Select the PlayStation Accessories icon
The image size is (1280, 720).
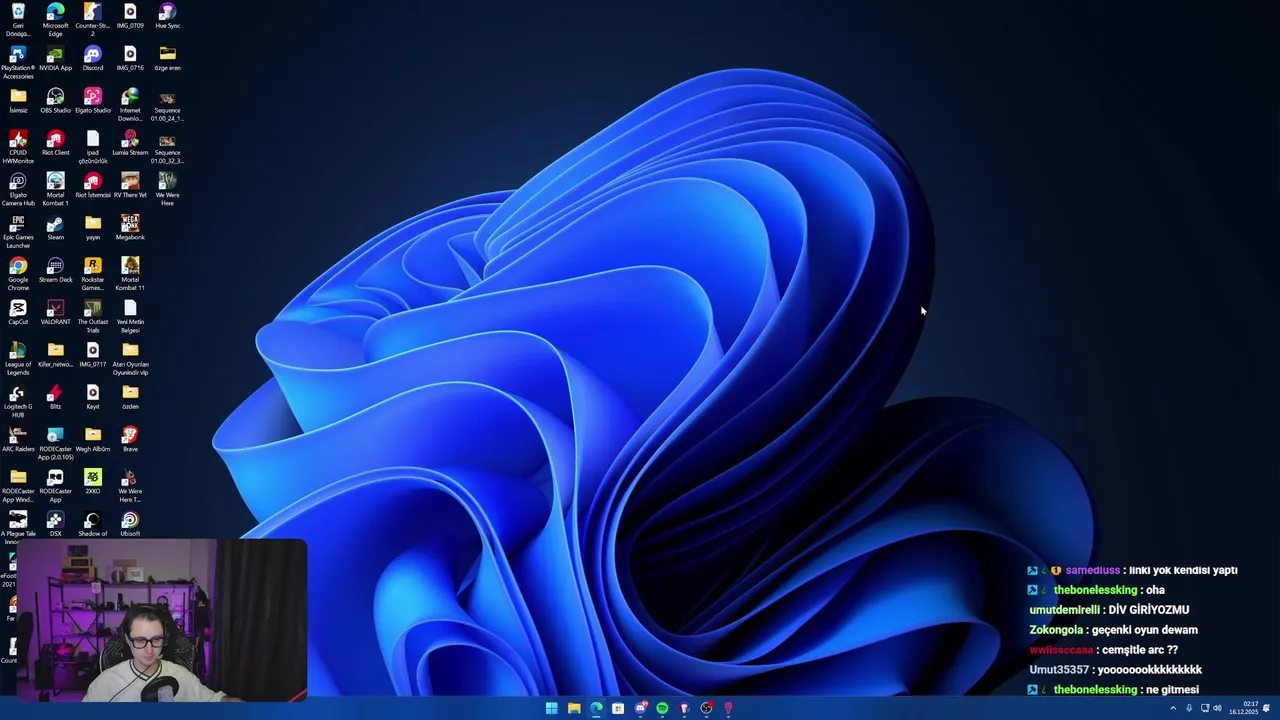click(18, 62)
